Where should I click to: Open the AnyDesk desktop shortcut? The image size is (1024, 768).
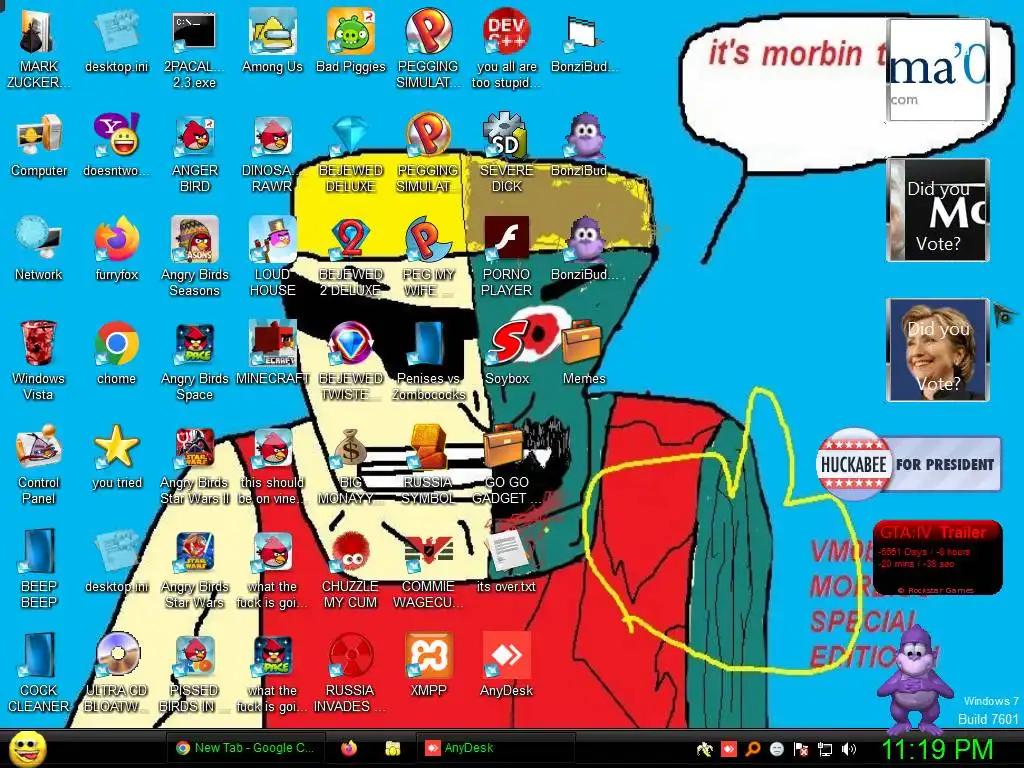(x=507, y=664)
